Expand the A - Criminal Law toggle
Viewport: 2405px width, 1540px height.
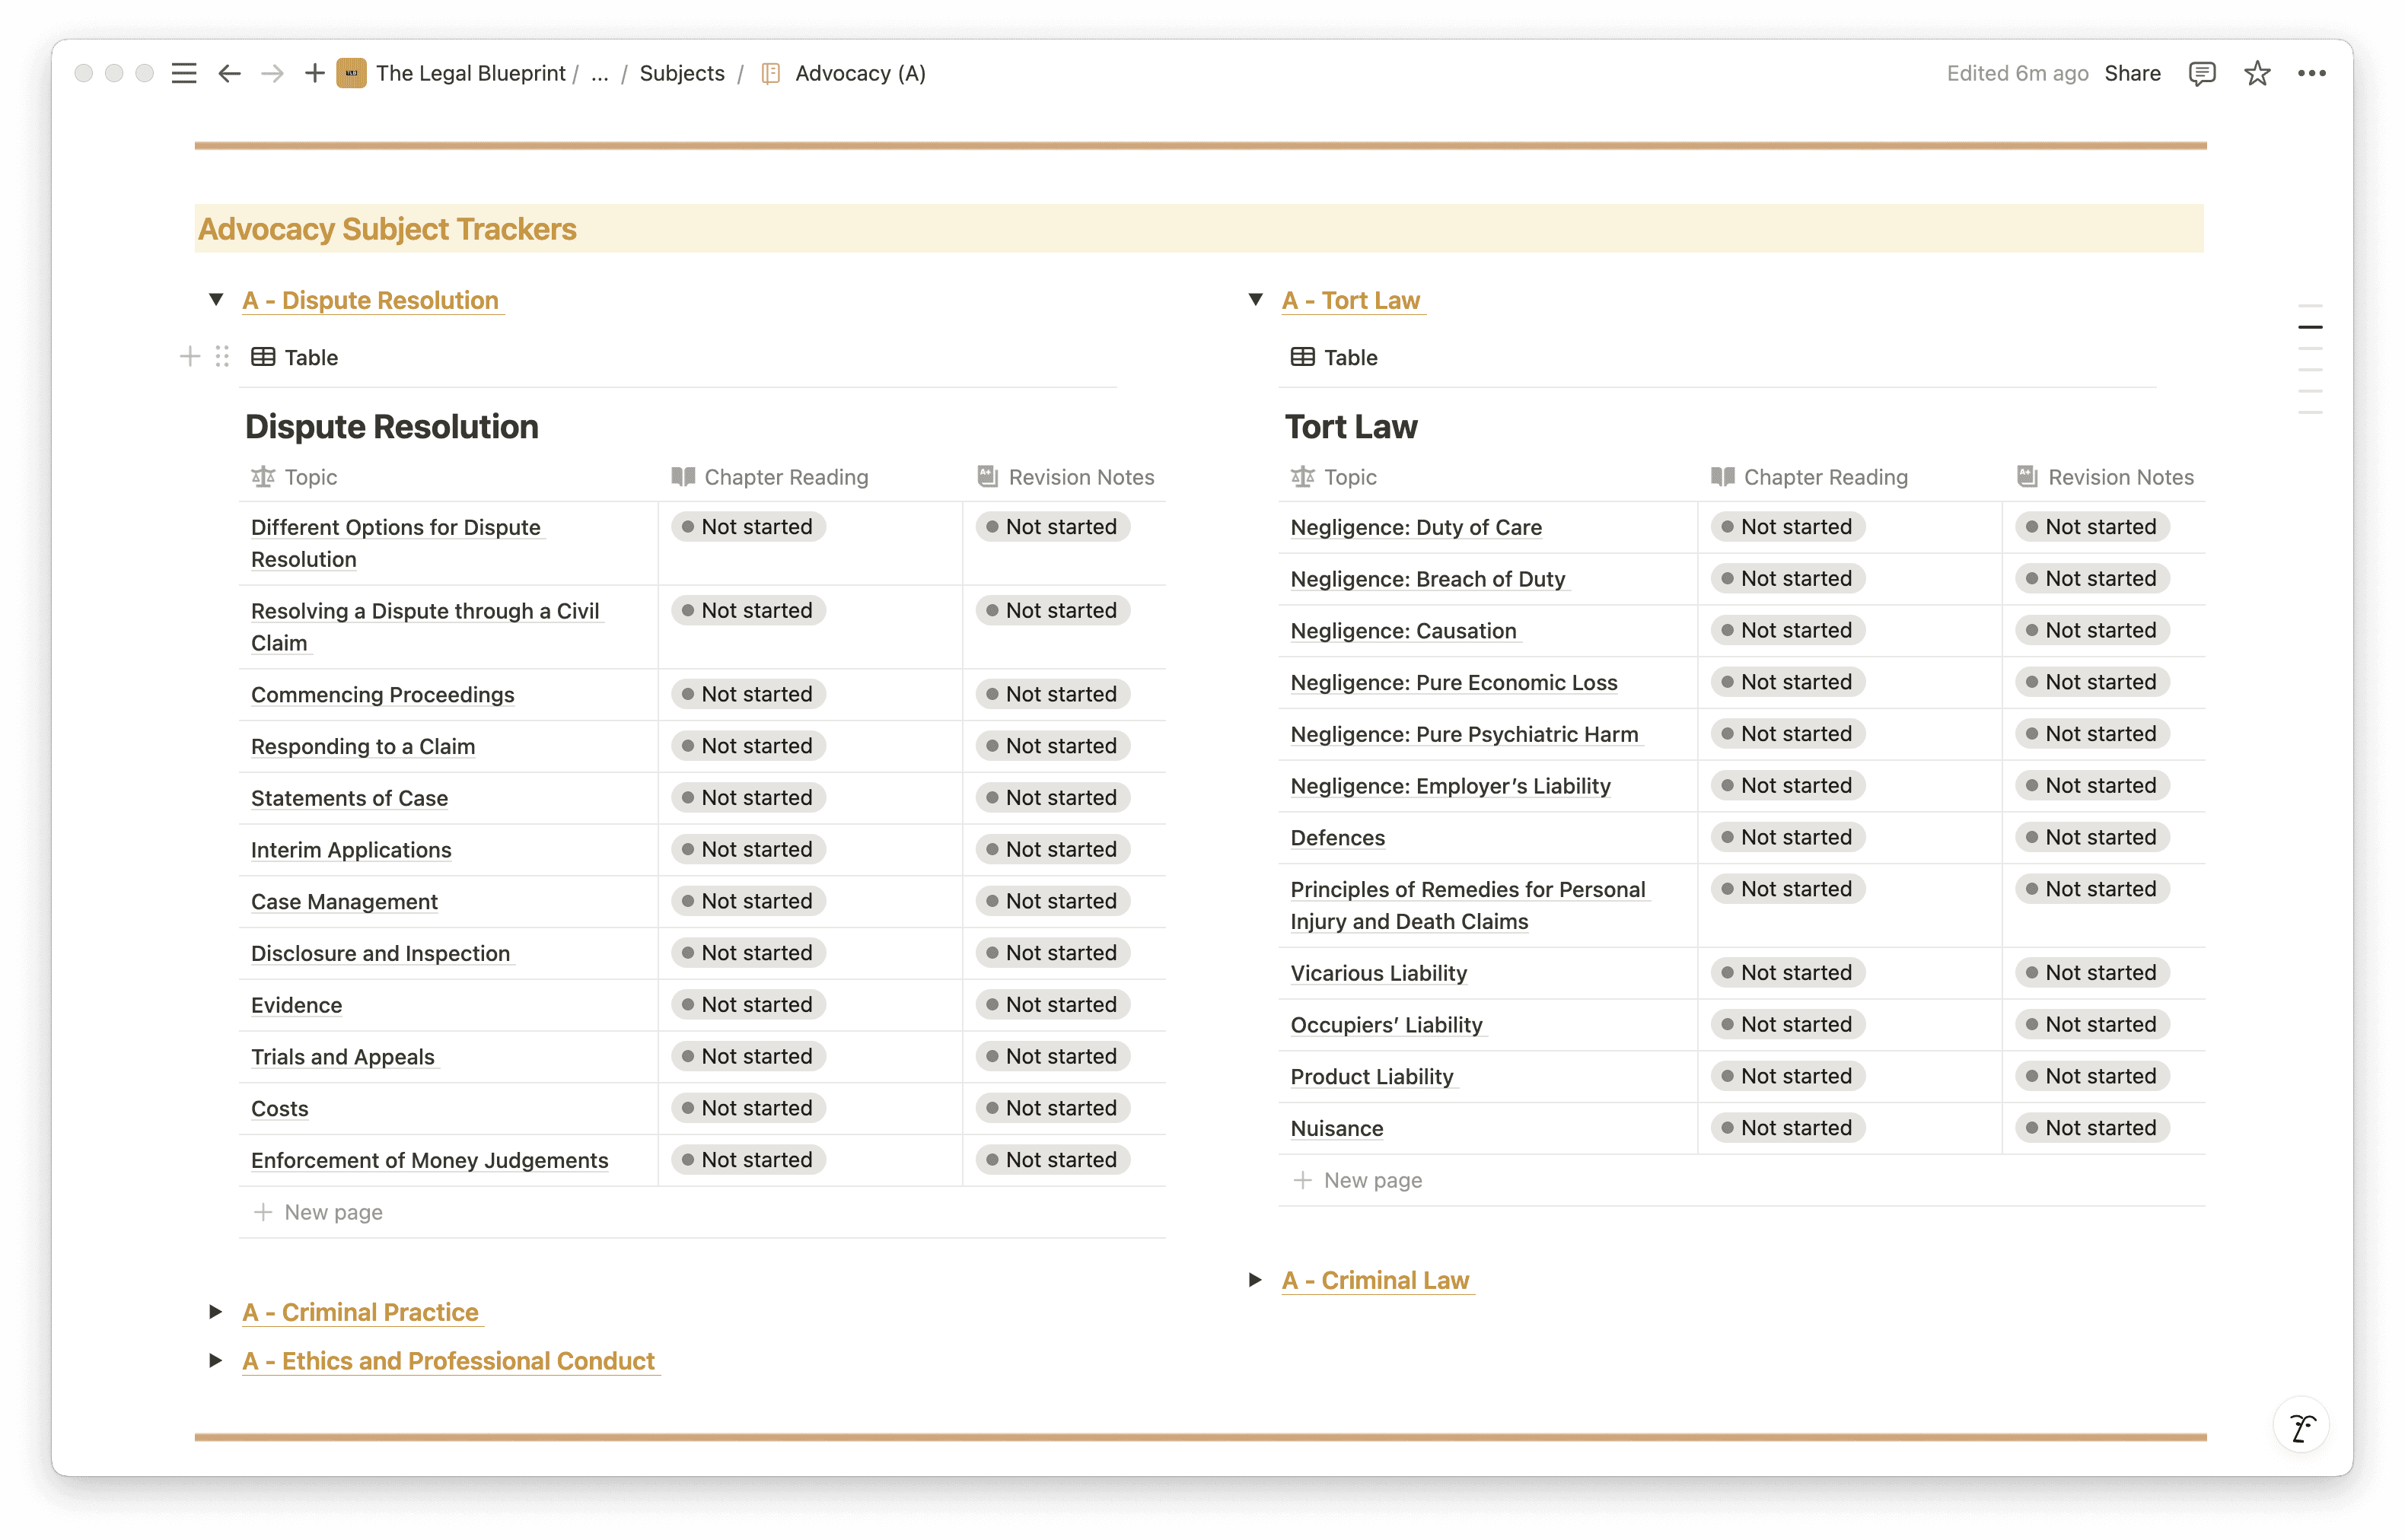pyautogui.click(x=1256, y=1280)
